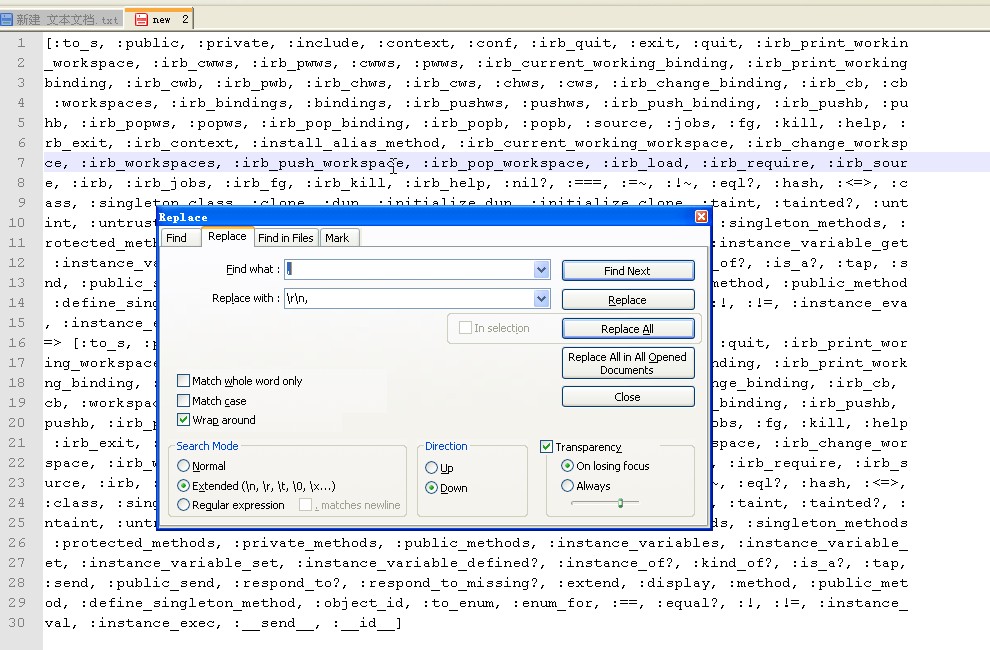Image resolution: width=990 pixels, height=650 pixels.
Task: Expand the Find what history dropdown
Action: [542, 270]
